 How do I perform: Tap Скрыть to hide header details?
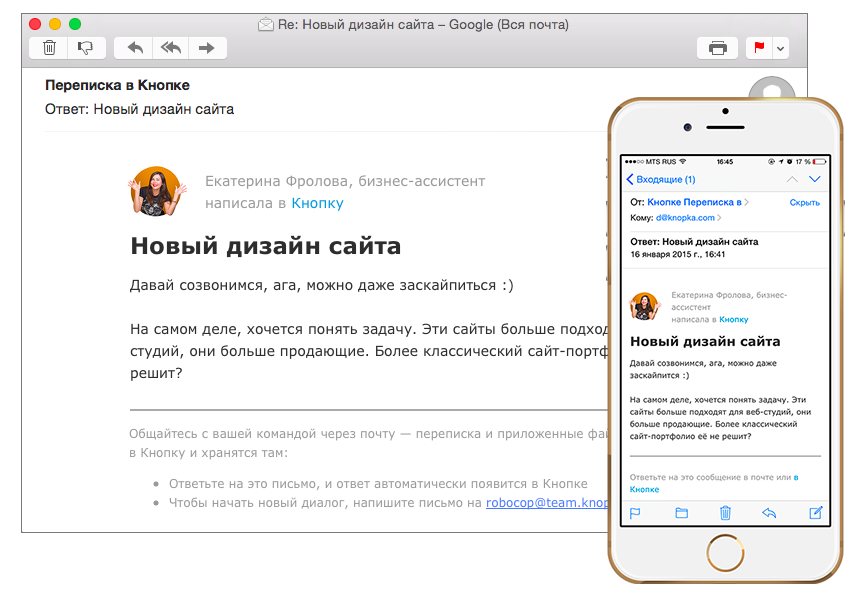click(804, 202)
